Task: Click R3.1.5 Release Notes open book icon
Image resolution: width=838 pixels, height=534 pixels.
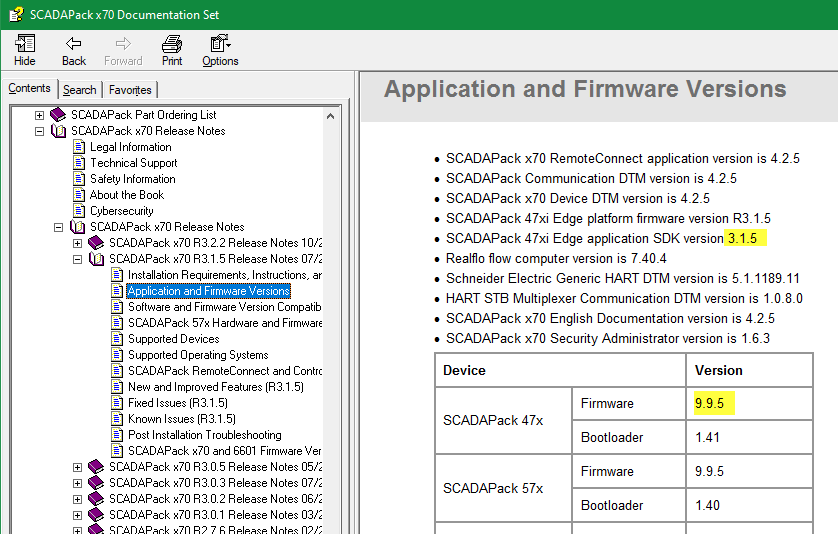Action: tap(96, 259)
